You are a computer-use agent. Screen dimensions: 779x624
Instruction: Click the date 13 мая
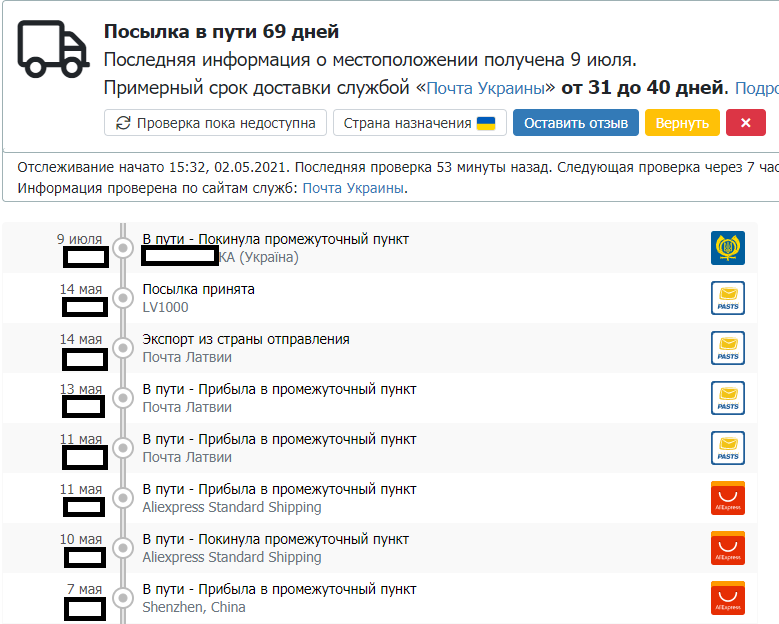coord(81,389)
